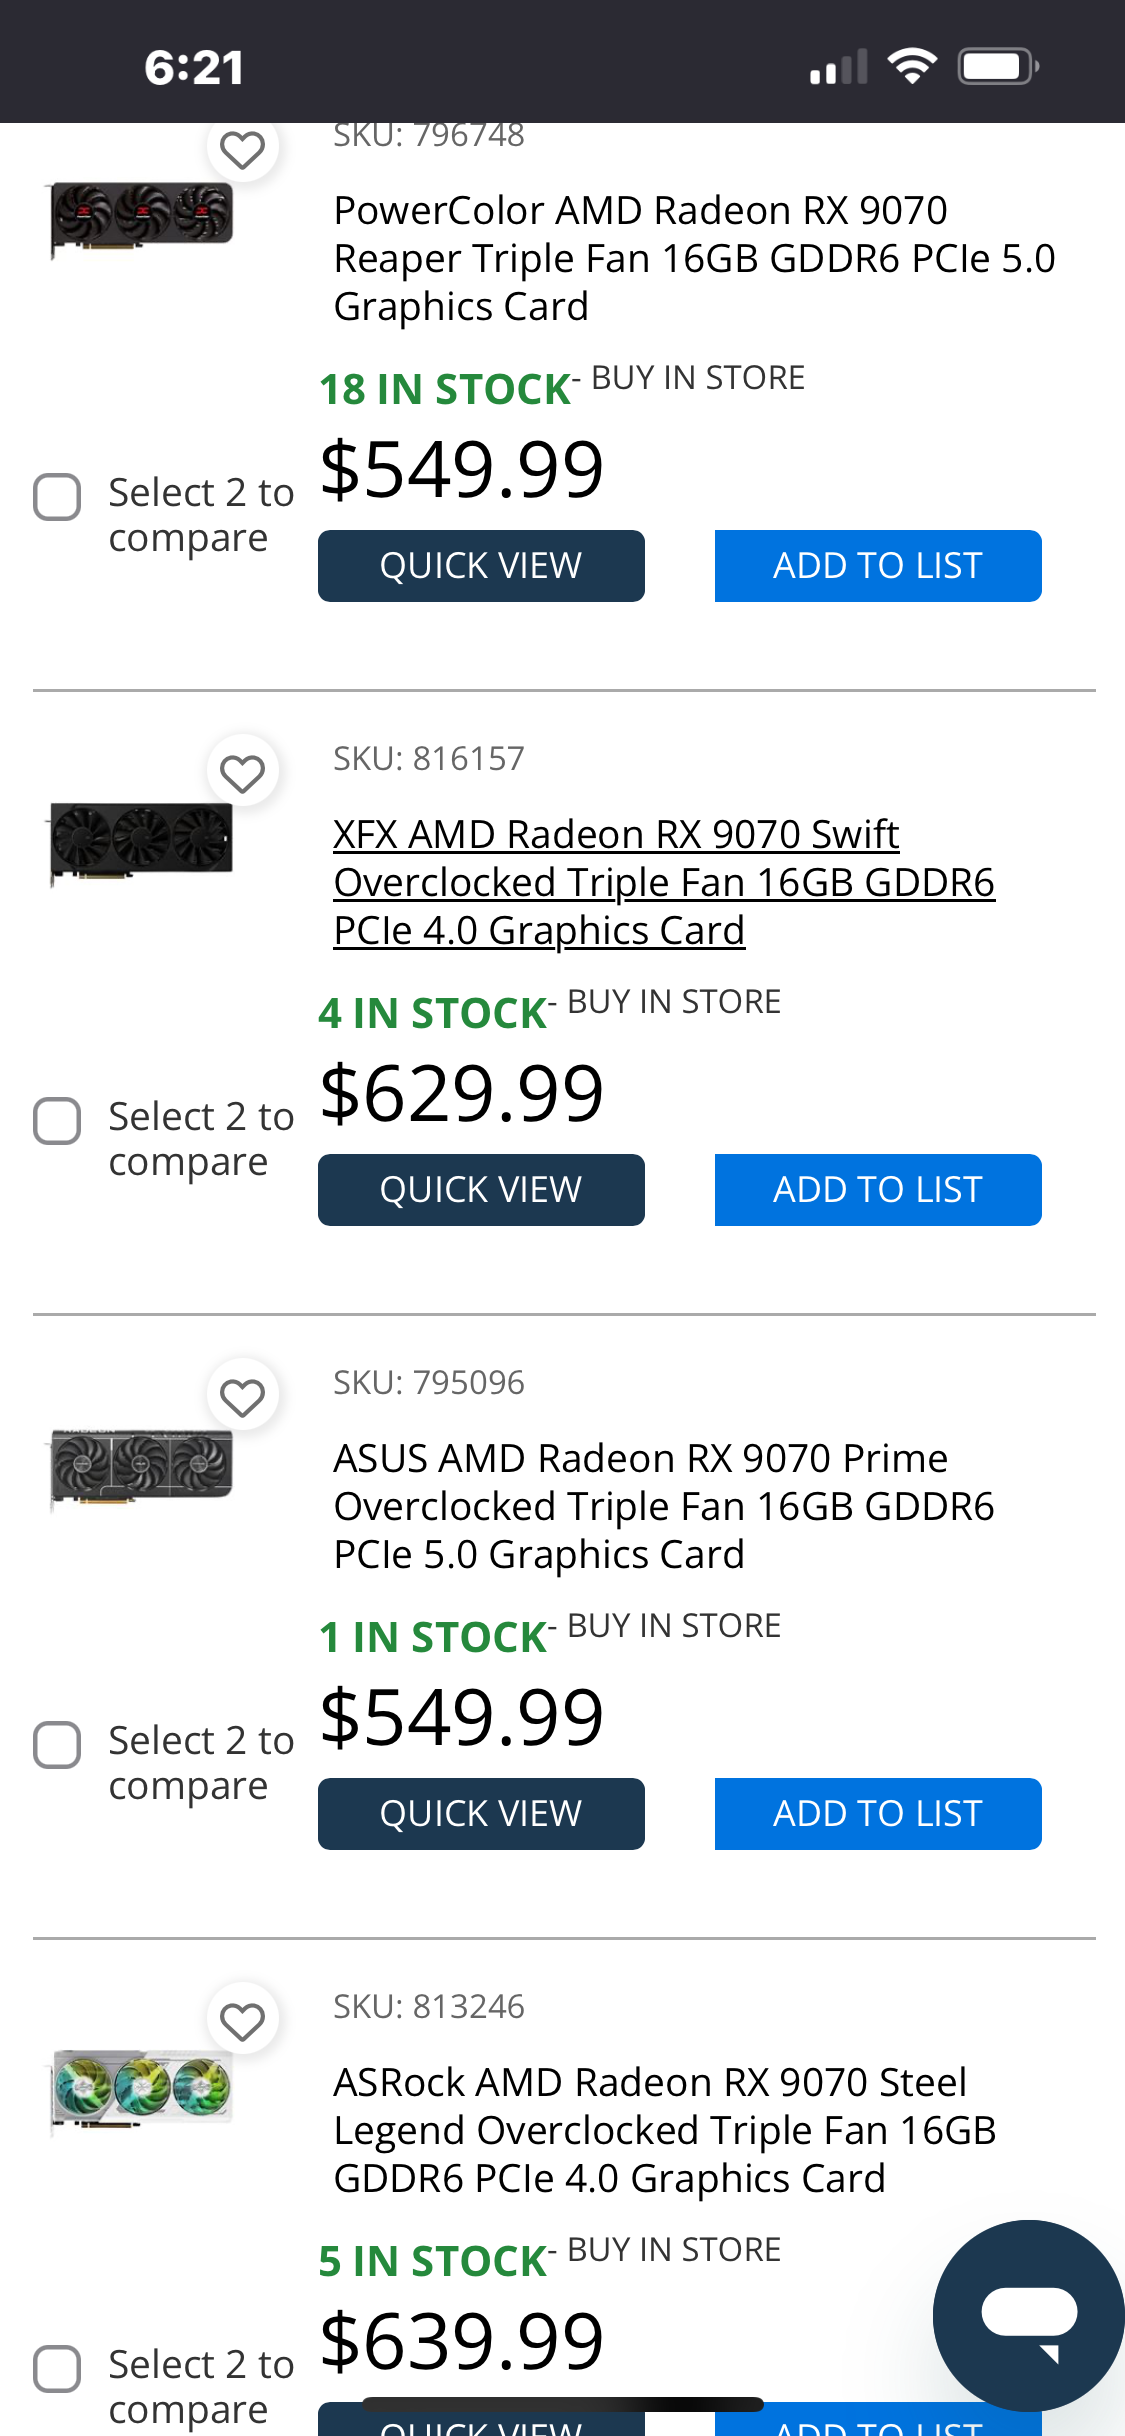
Task: Add ASUS Prime card to list
Action: pyautogui.click(x=878, y=1814)
